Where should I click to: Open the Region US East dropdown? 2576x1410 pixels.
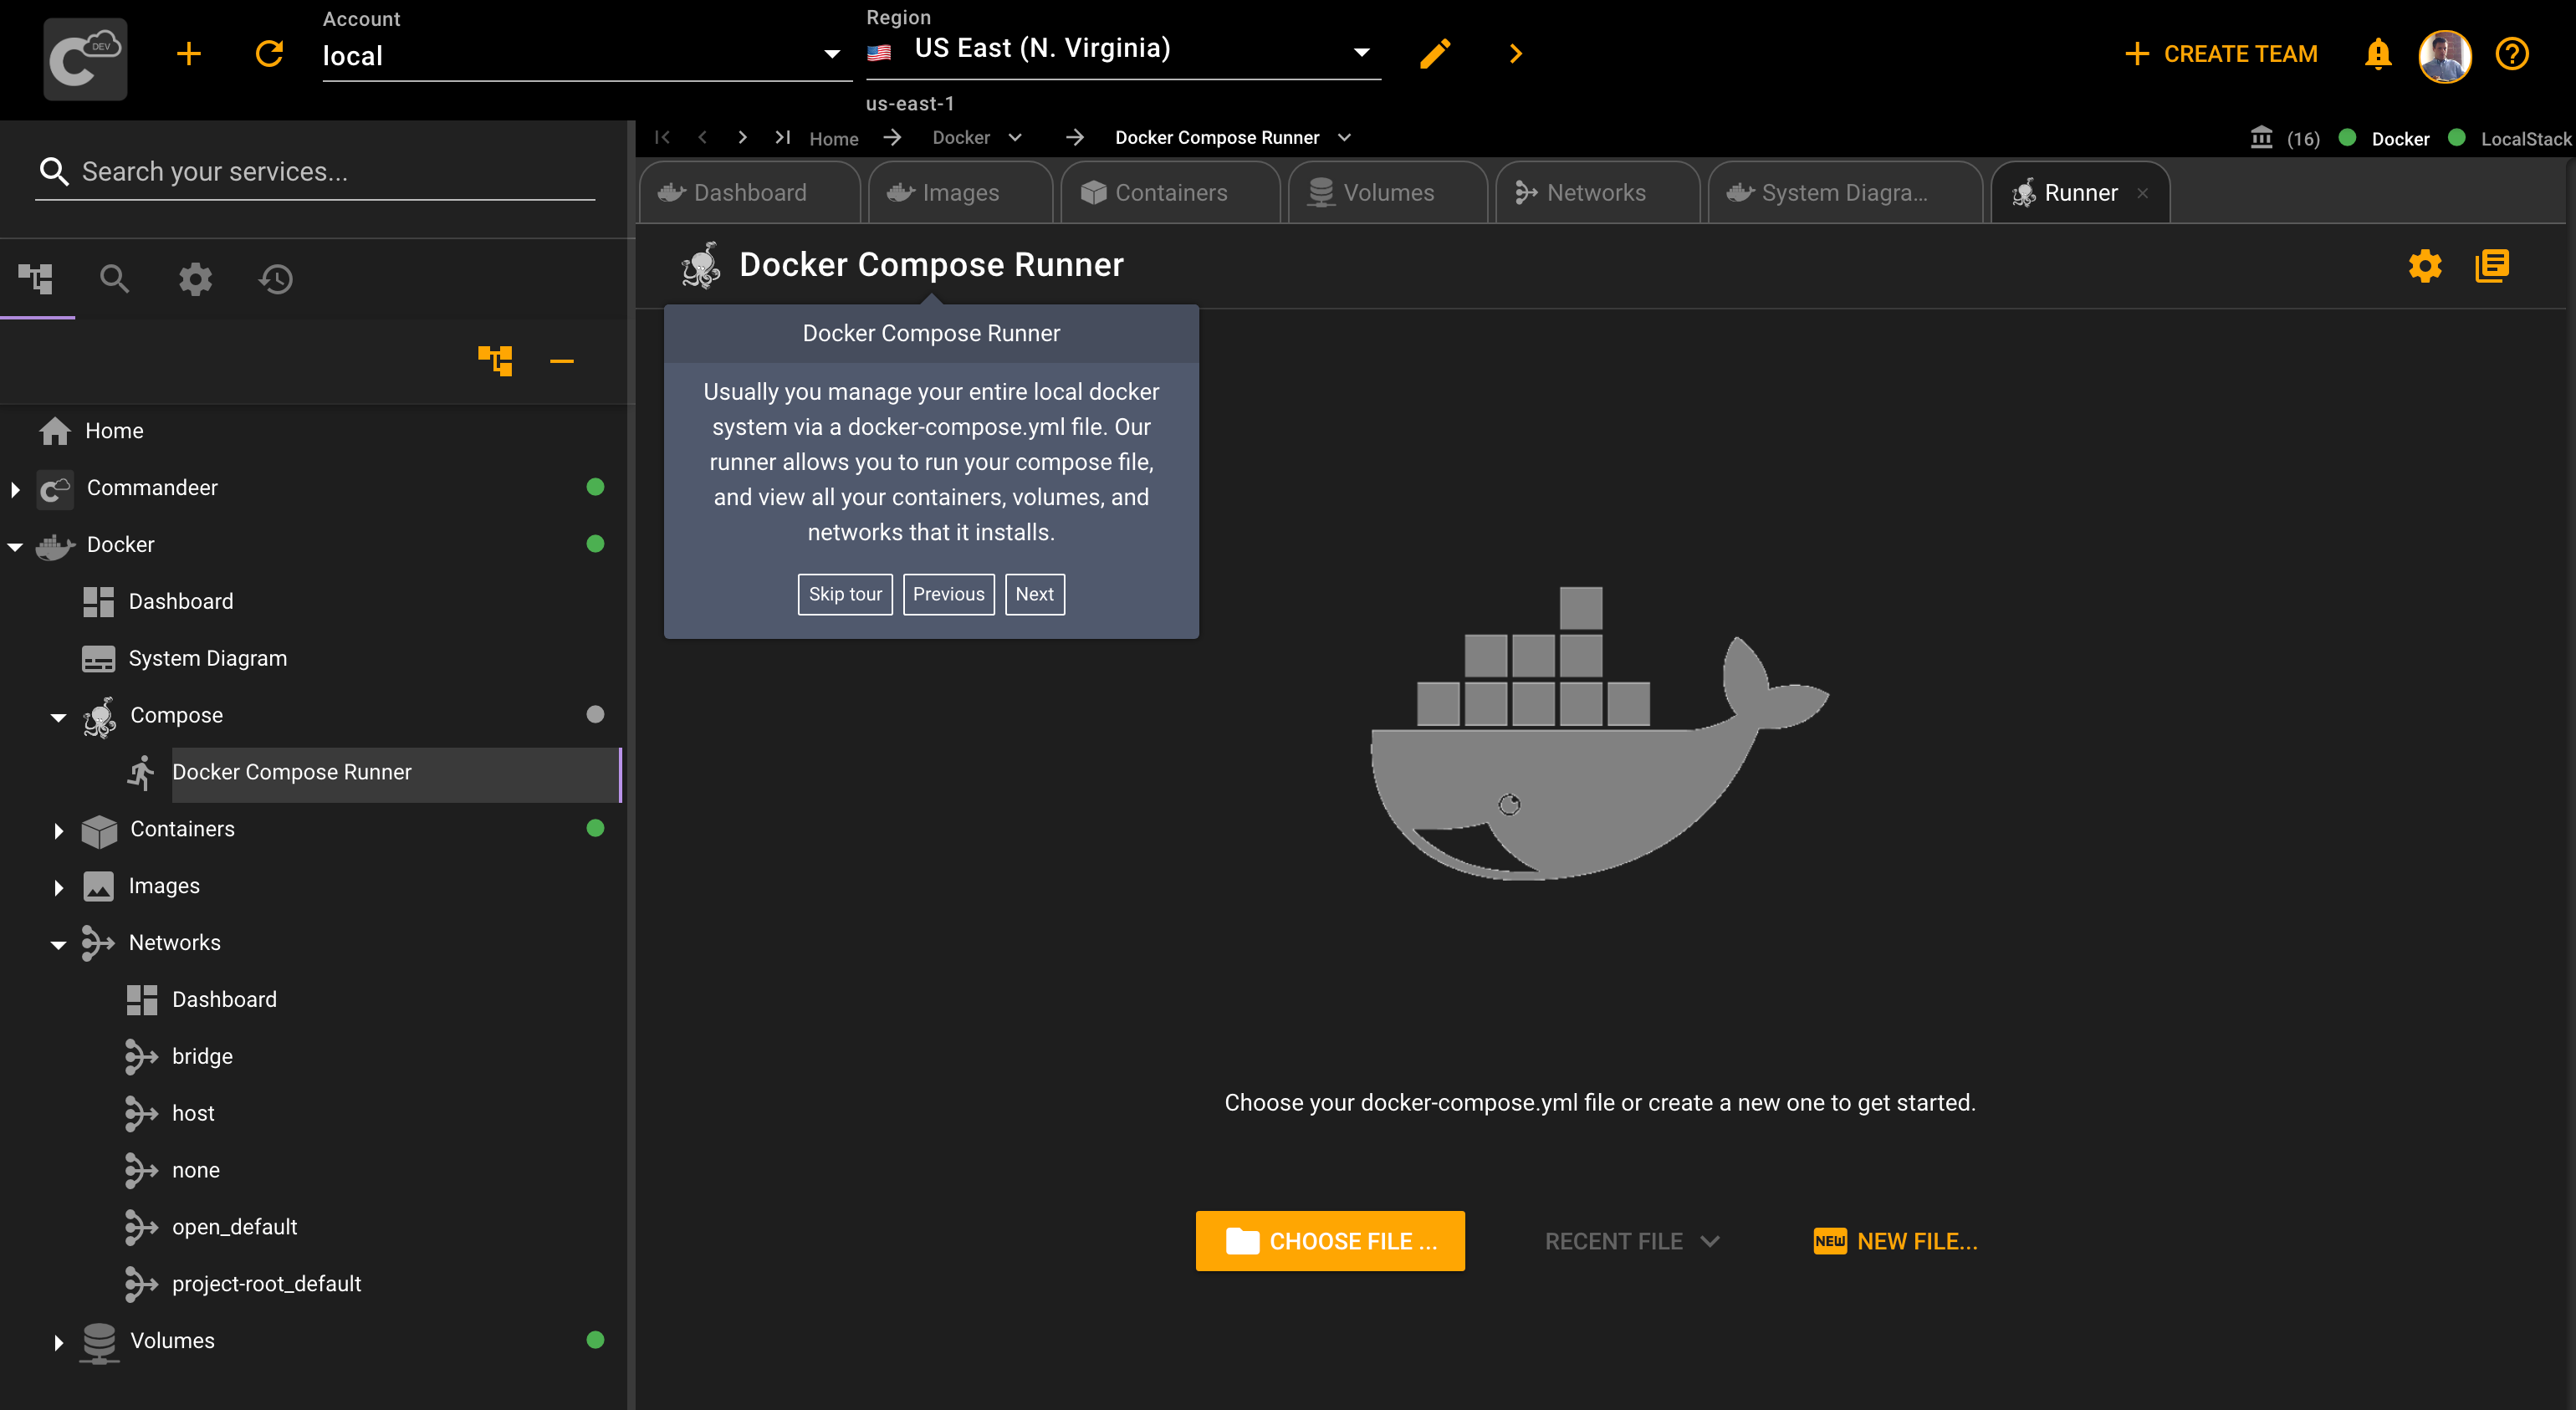click(1123, 49)
